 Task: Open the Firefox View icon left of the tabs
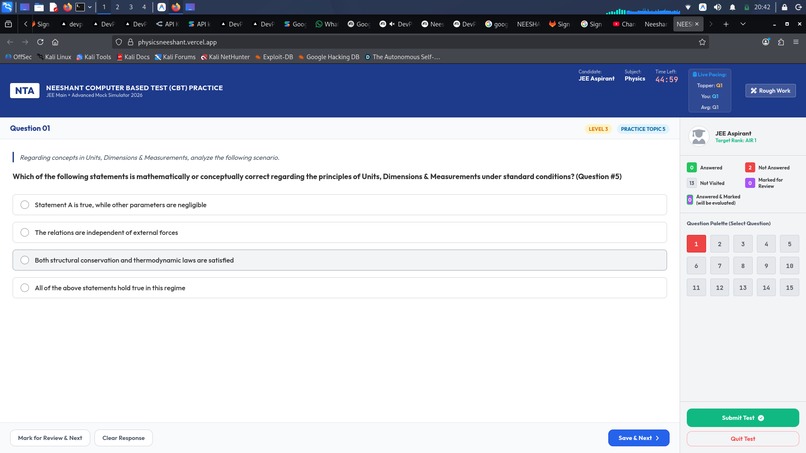(8, 24)
